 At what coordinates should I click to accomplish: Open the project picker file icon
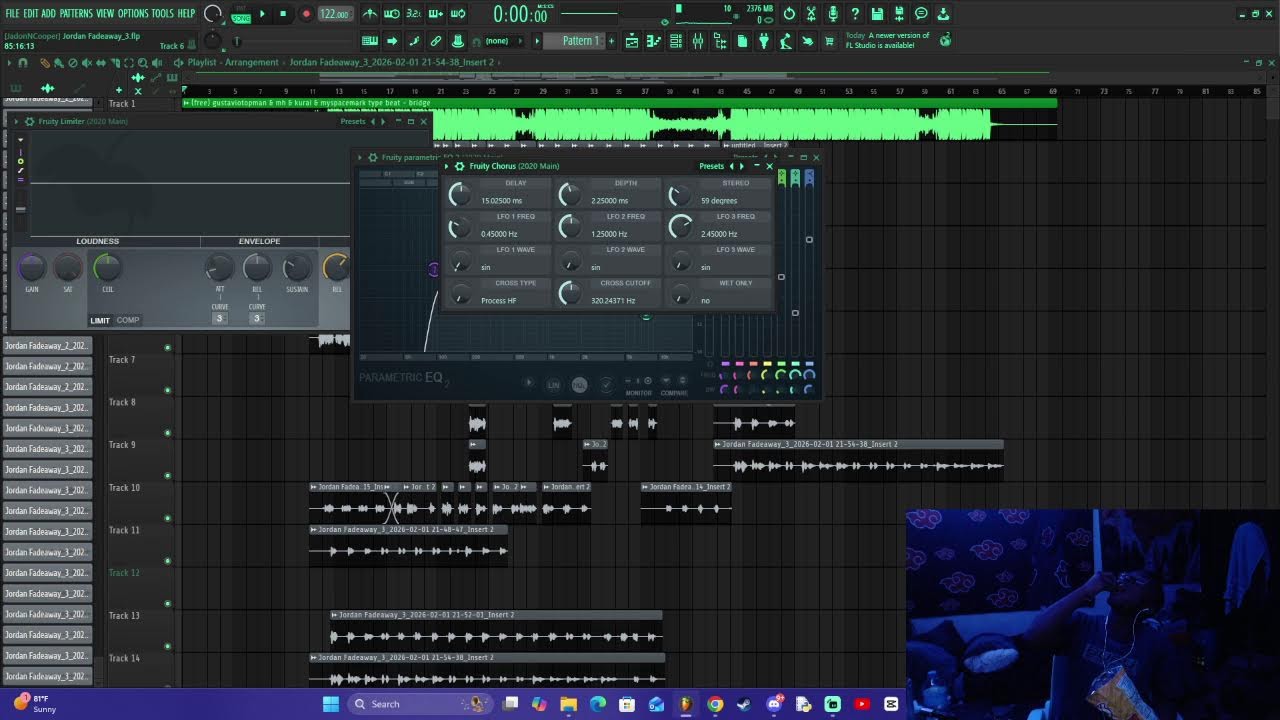pyautogui.click(x=742, y=41)
